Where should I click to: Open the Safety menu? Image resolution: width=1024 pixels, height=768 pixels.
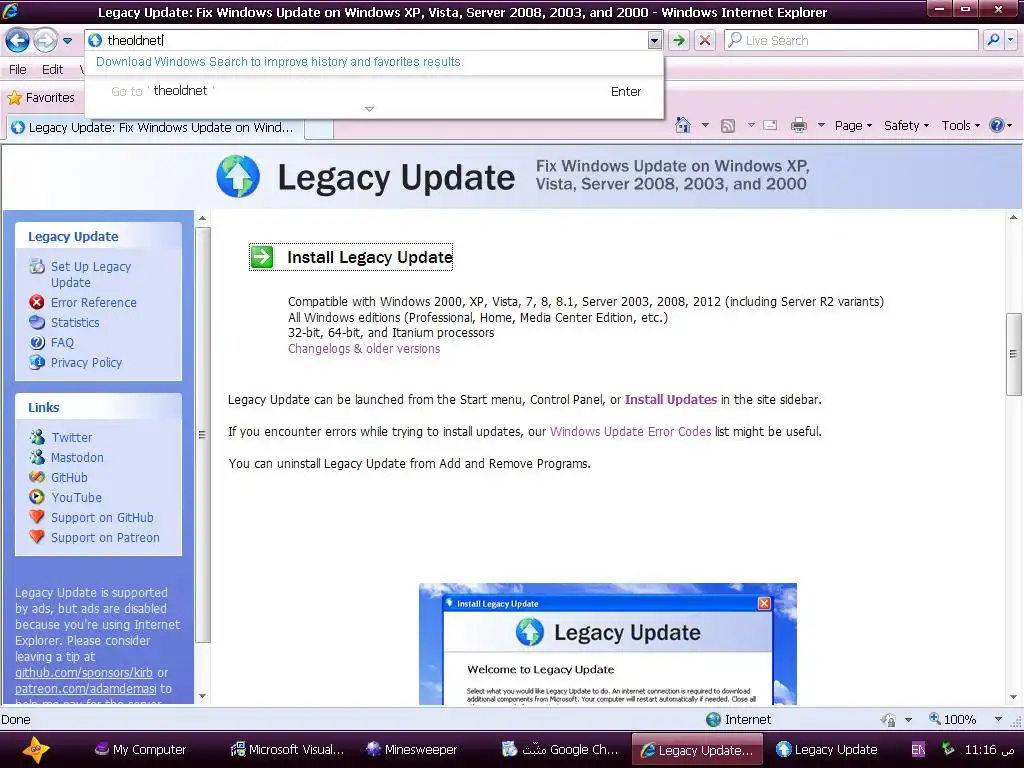tap(906, 125)
